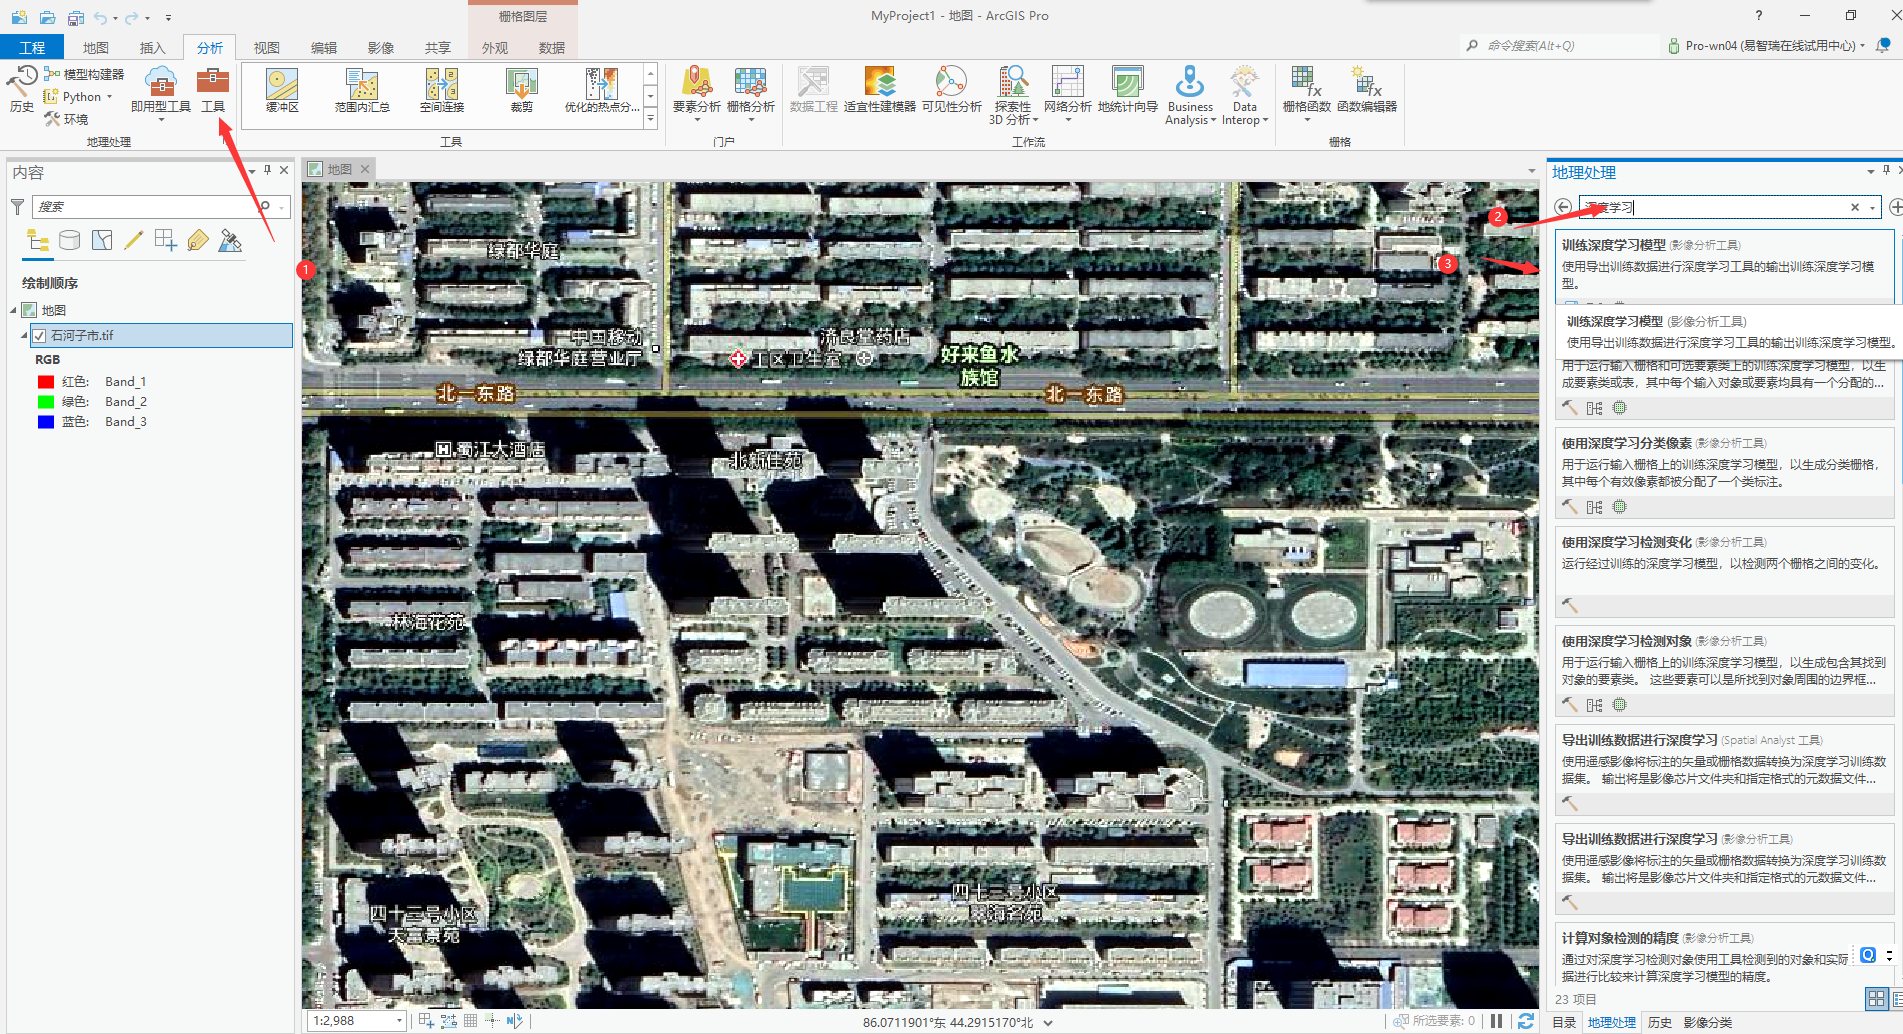
Task: Open the coordinate display format dropdown
Action: (x=1048, y=1023)
